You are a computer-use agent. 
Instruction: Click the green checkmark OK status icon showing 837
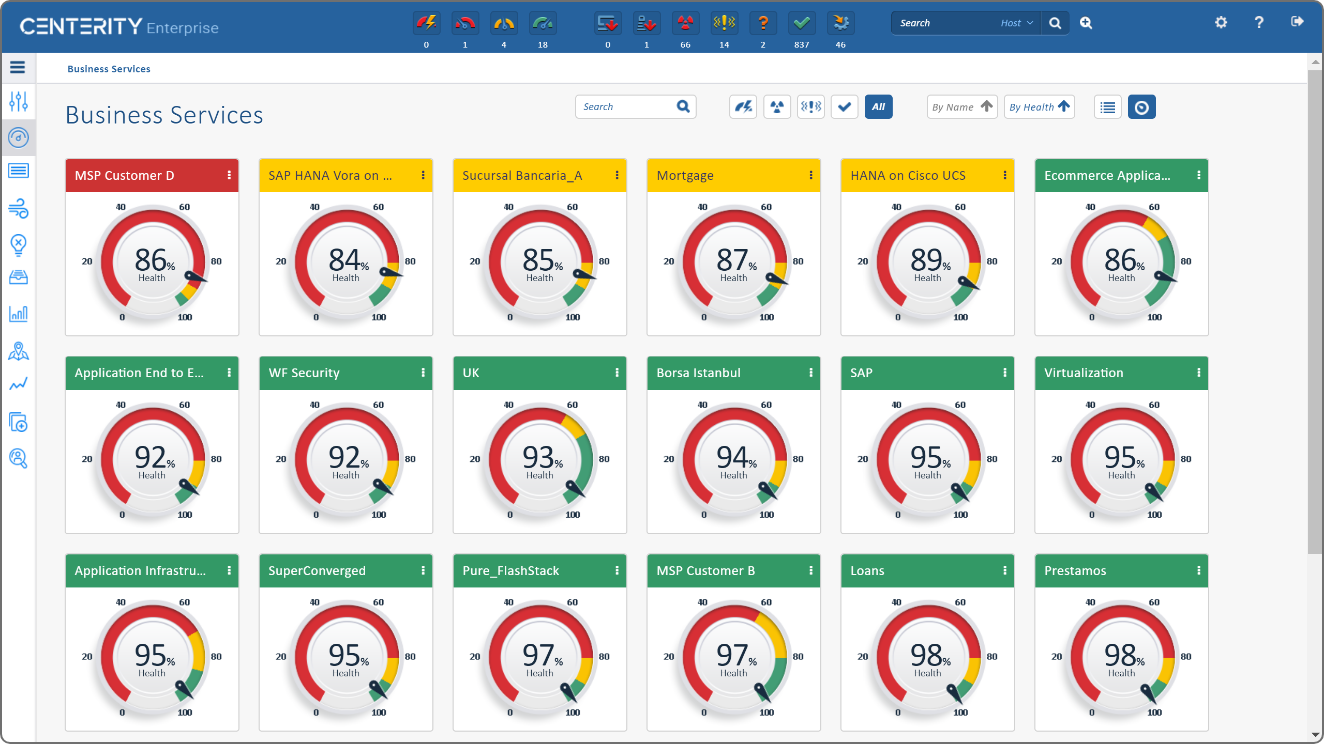point(801,22)
